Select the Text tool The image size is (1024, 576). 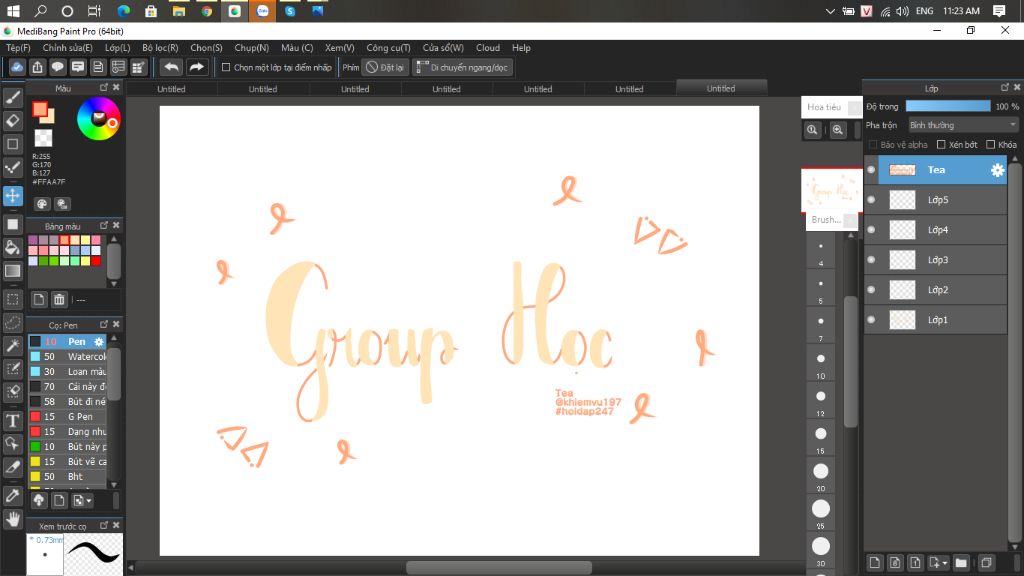[x=13, y=420]
